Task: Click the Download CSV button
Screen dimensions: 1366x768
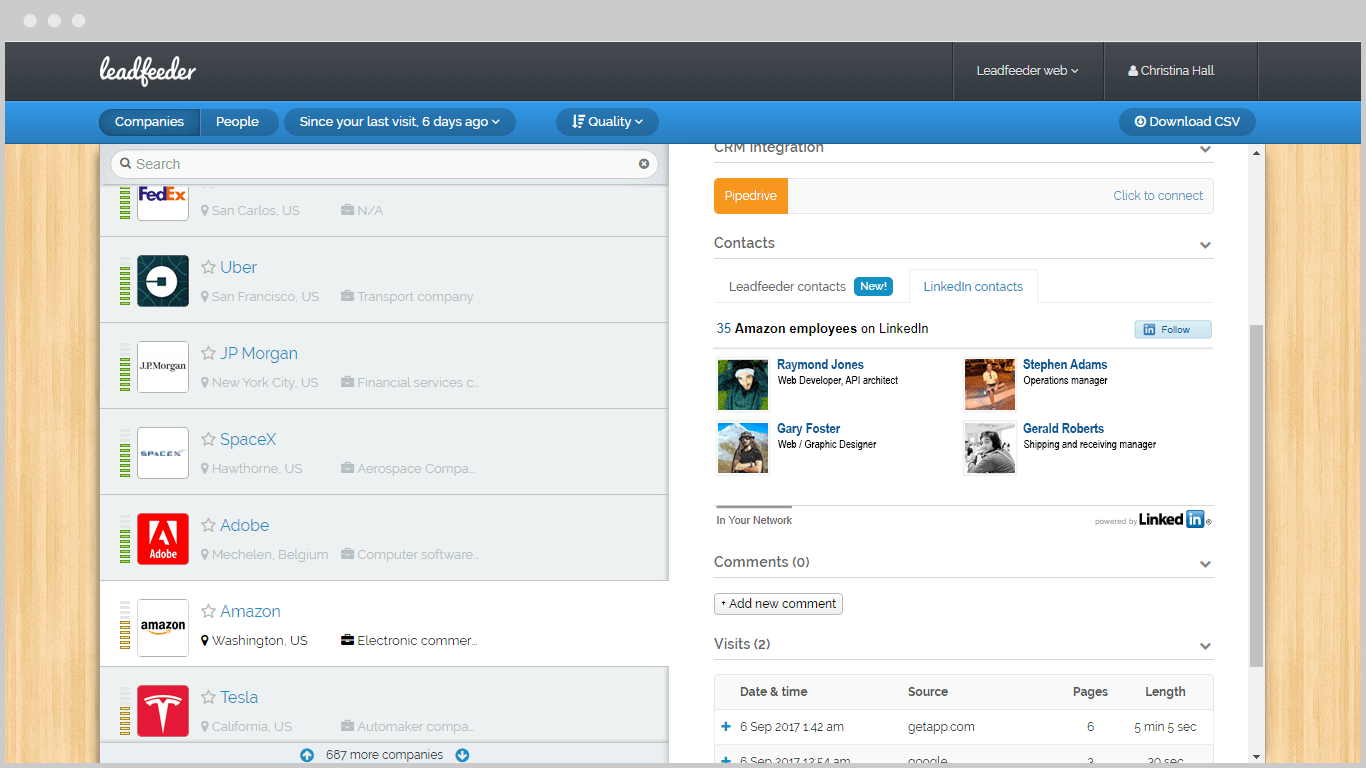Action: pos(1187,122)
